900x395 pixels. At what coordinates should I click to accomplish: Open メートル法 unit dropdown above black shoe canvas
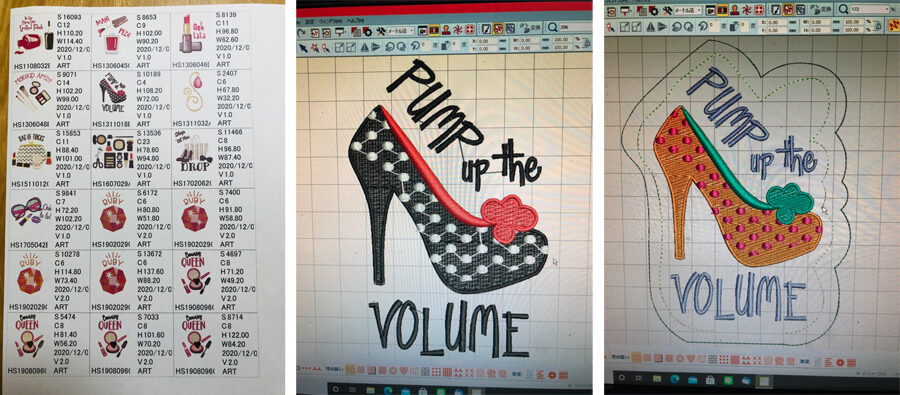pyautogui.click(x=401, y=30)
